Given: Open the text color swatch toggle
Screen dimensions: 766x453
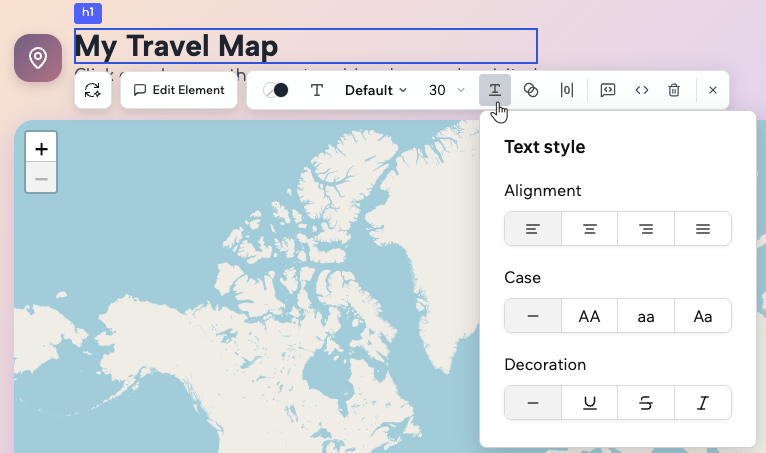Looking at the screenshot, I should coord(276,90).
